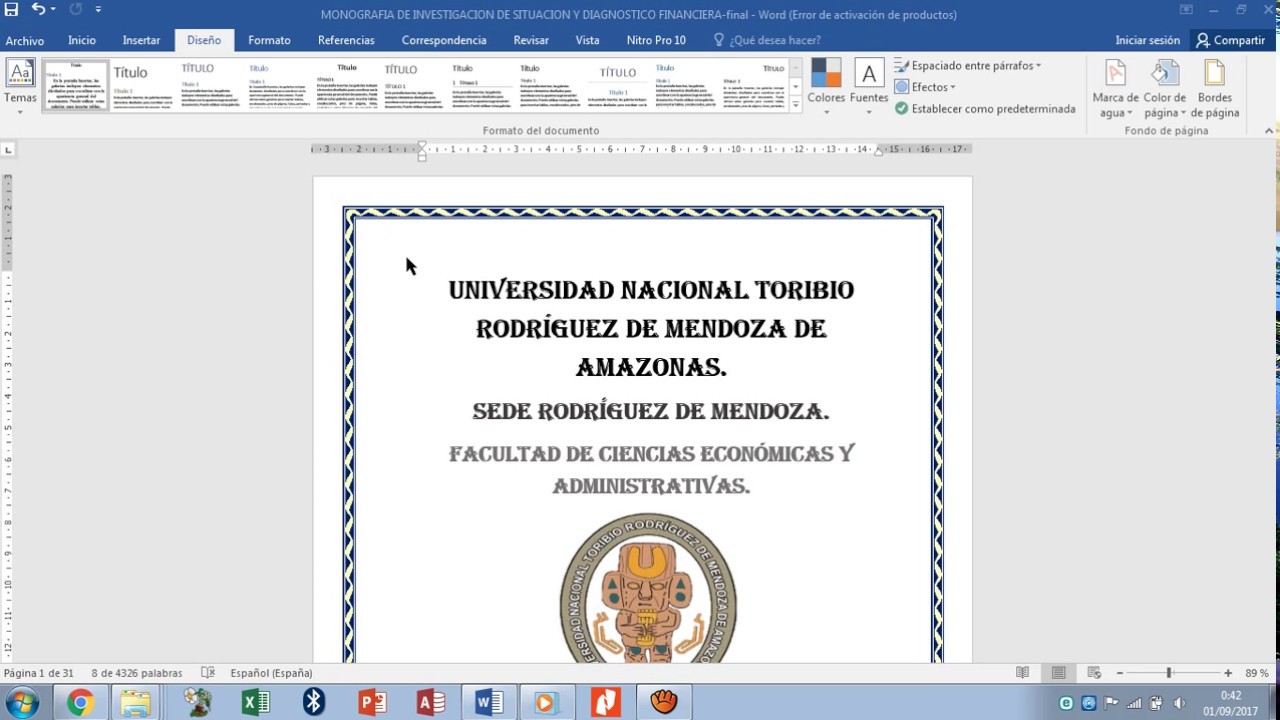Switch to the Inicio tab

pos(82,40)
